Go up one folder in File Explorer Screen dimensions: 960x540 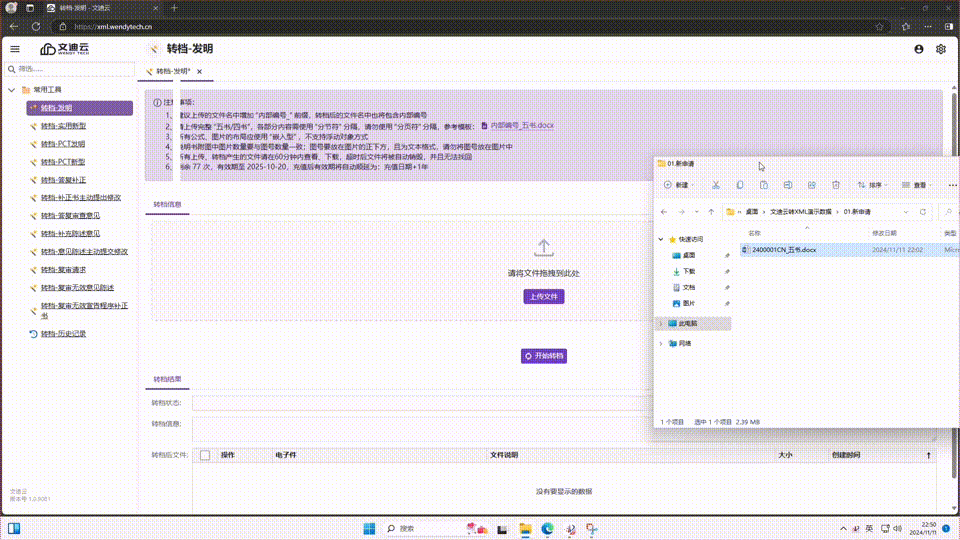point(711,212)
